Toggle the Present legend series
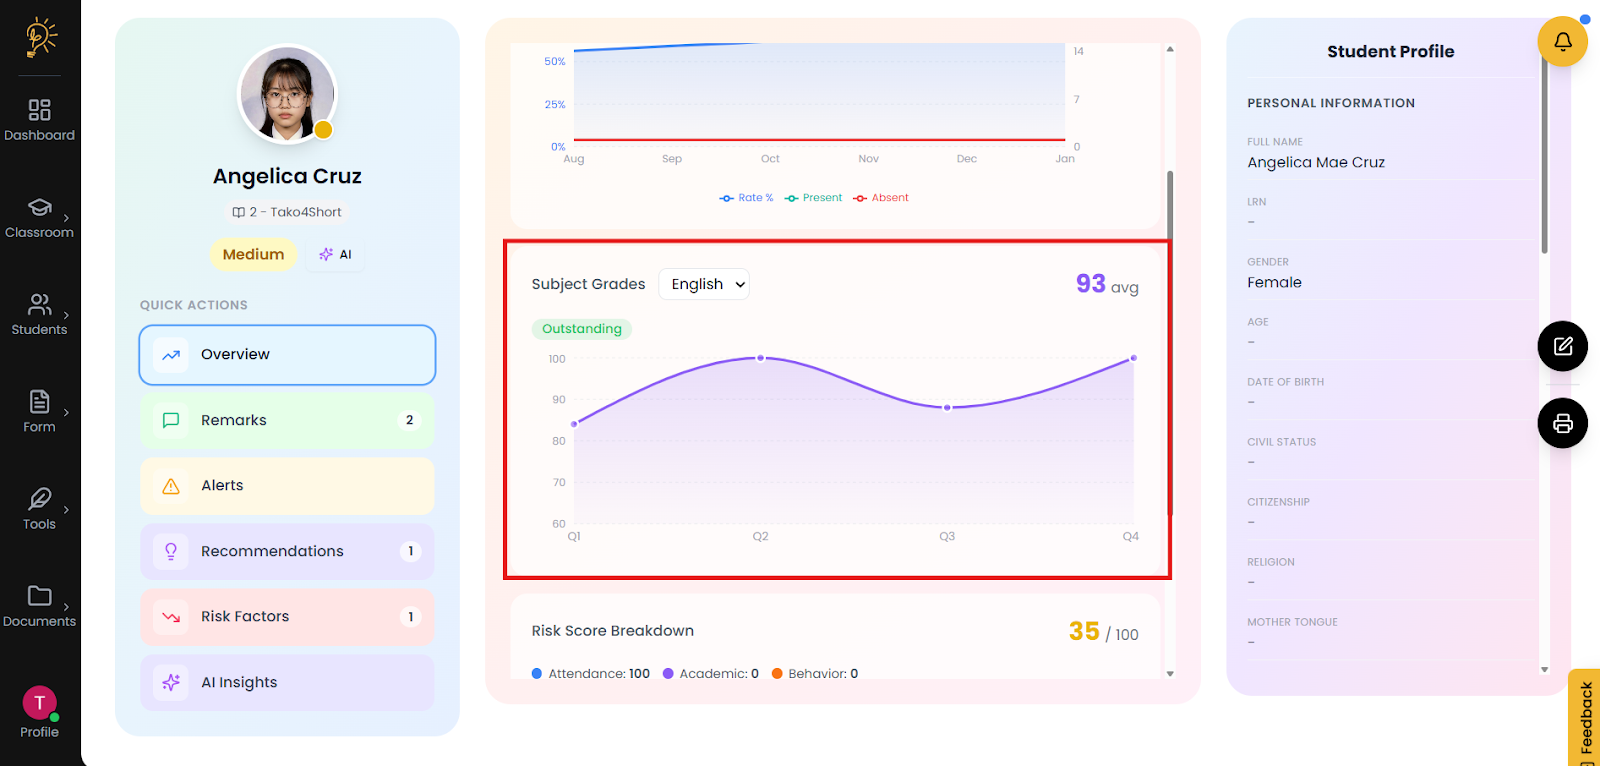Viewport: 1600px width, 766px height. pyautogui.click(x=813, y=198)
